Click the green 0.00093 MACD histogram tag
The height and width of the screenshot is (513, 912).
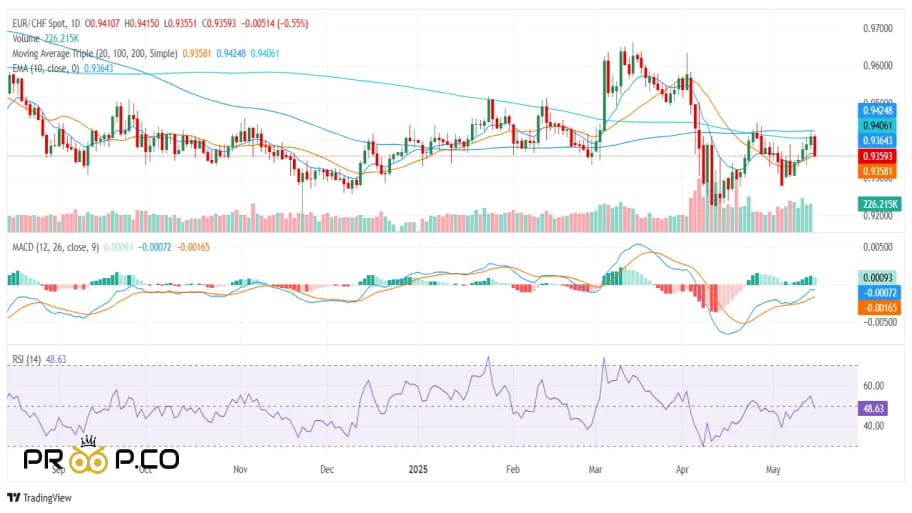pyautogui.click(x=876, y=277)
